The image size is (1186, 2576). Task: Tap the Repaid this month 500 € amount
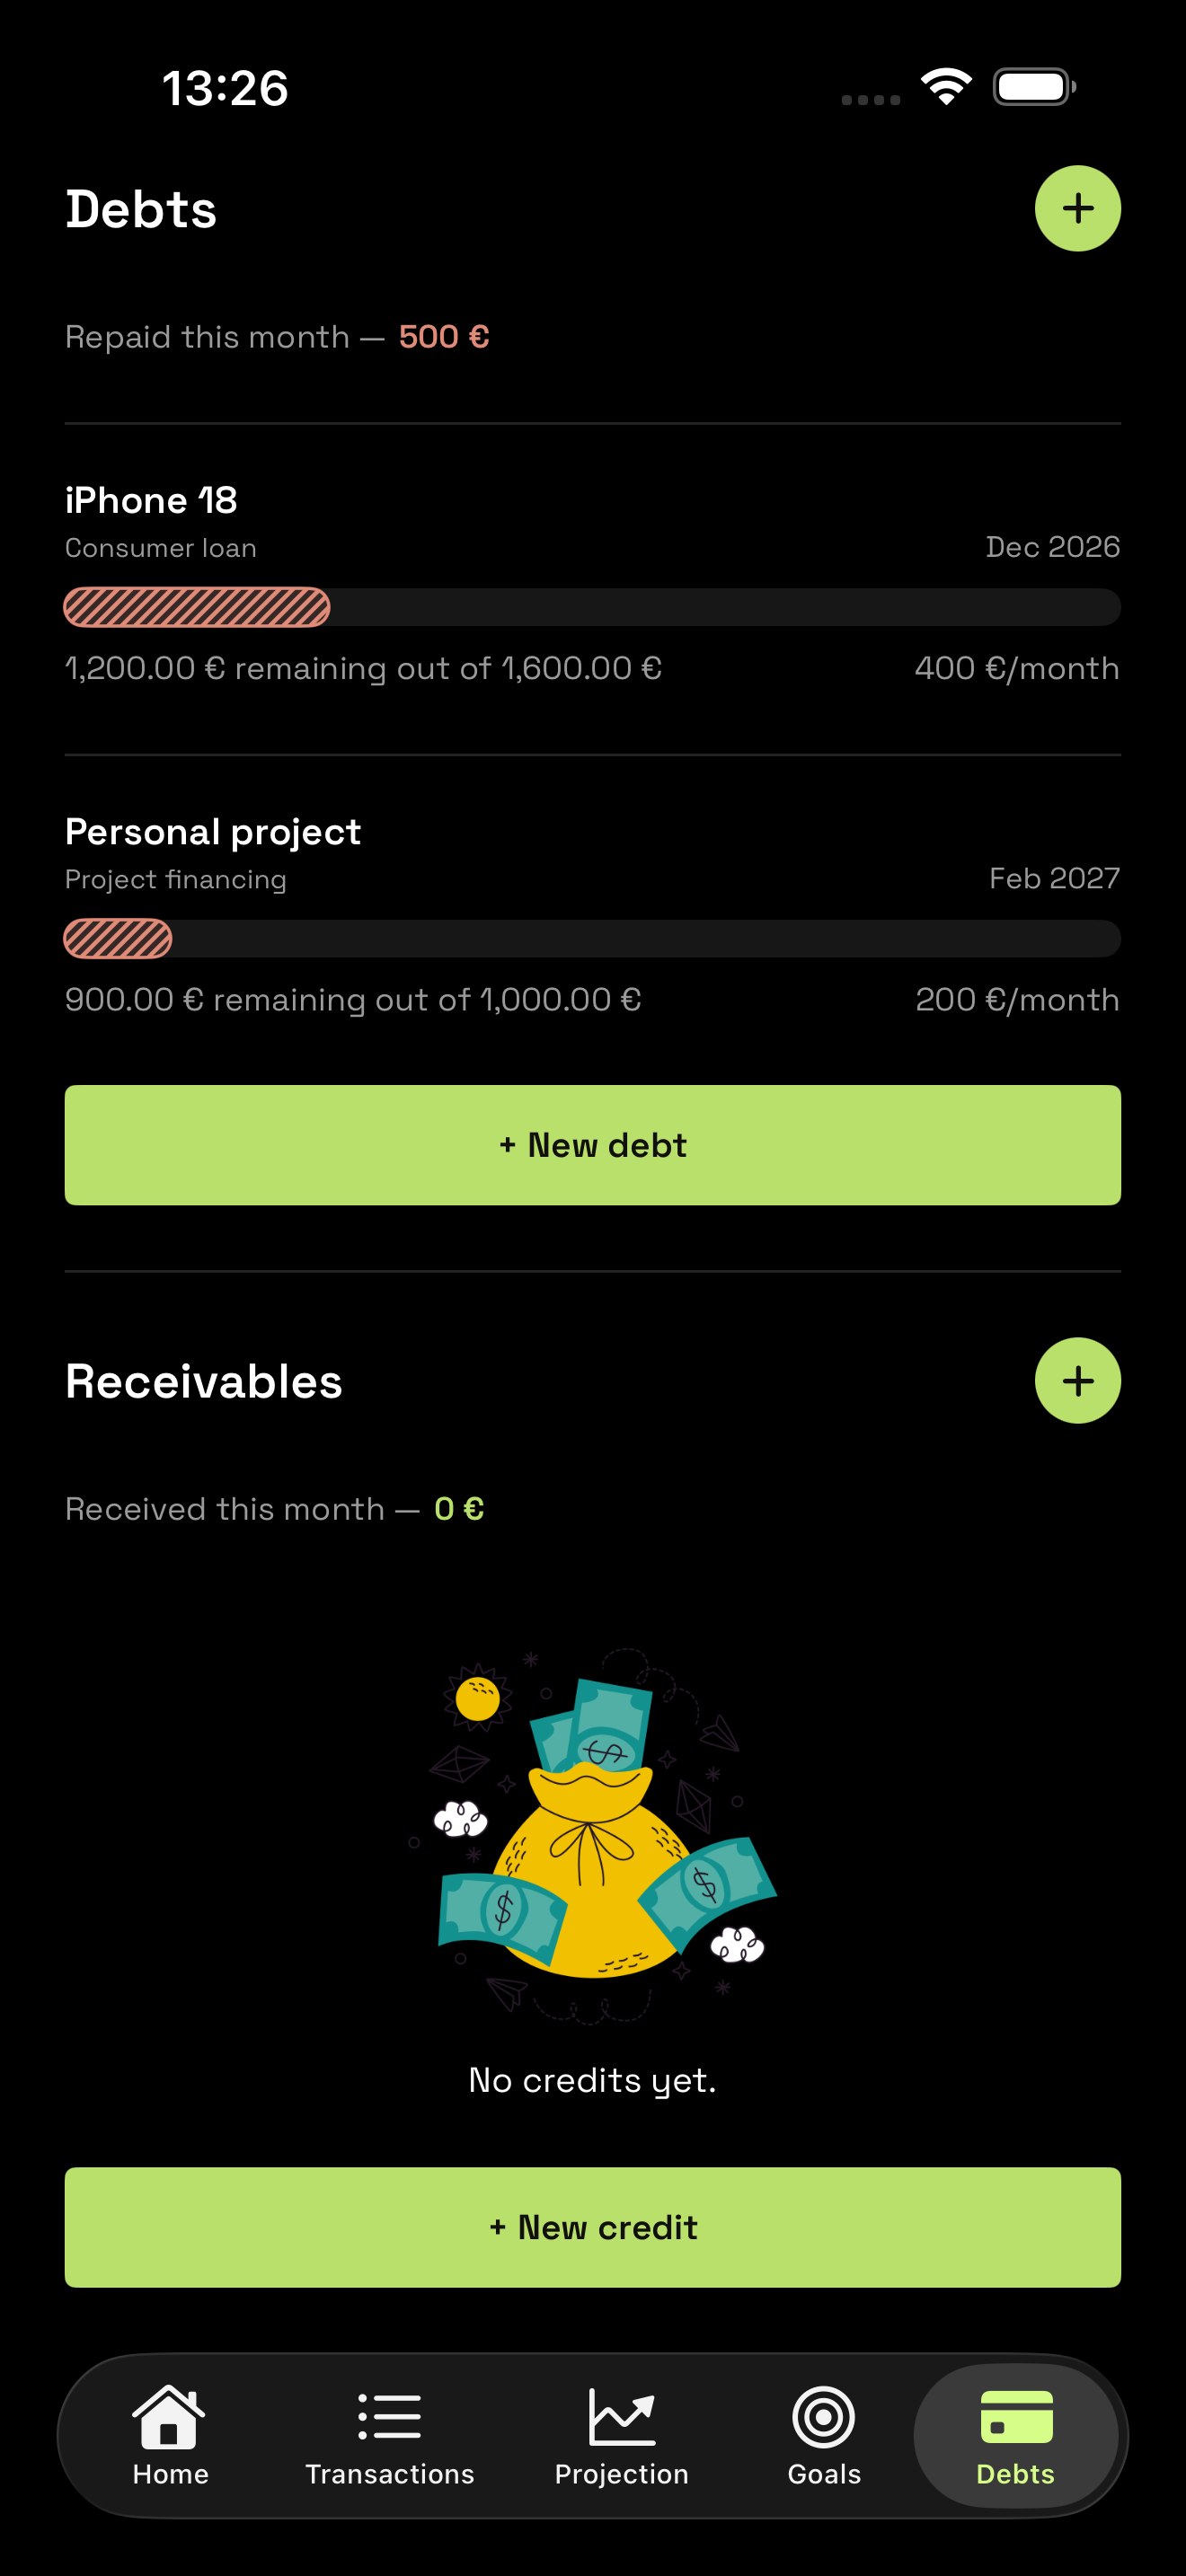coord(444,337)
